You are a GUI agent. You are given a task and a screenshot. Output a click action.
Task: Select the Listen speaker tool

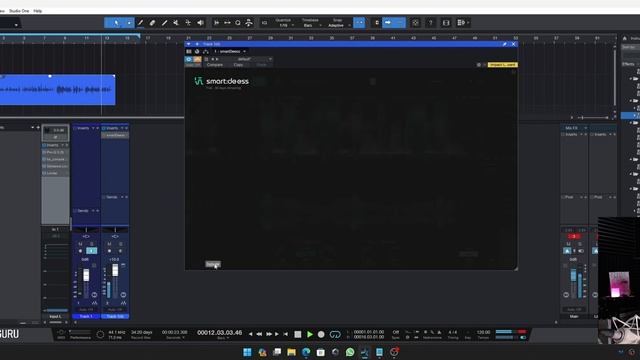(x=200, y=23)
